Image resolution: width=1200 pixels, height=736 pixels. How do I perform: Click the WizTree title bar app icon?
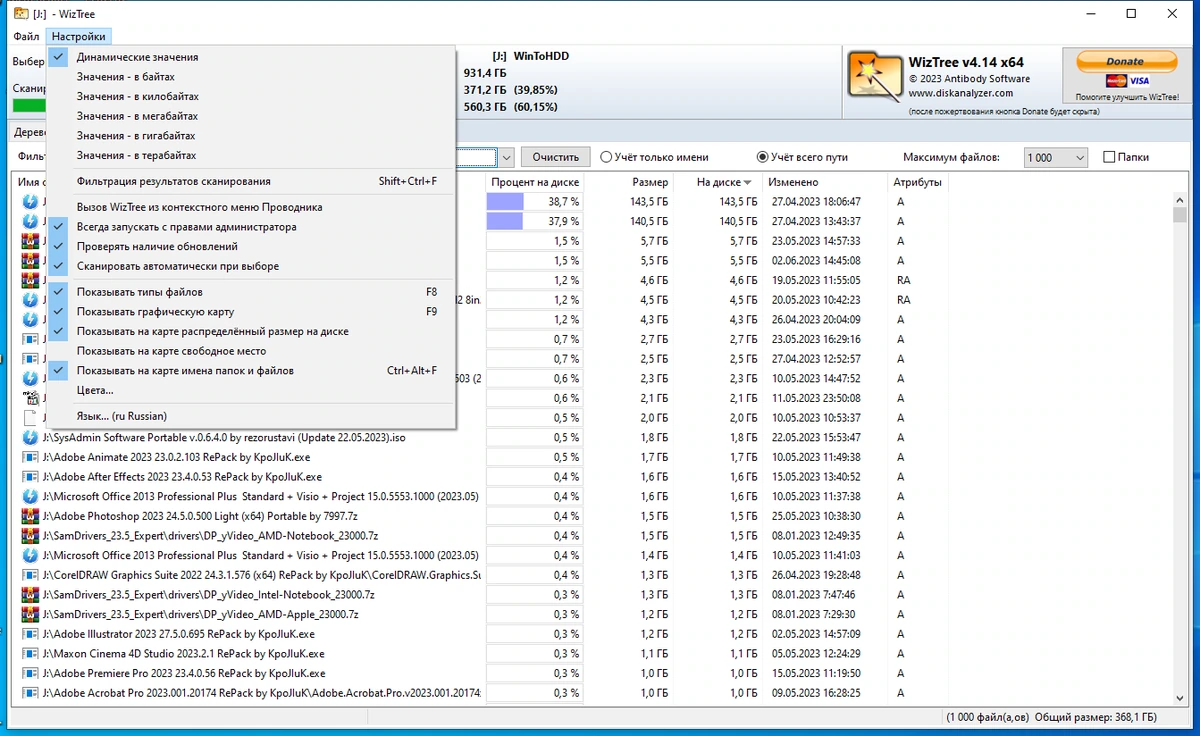(19, 13)
